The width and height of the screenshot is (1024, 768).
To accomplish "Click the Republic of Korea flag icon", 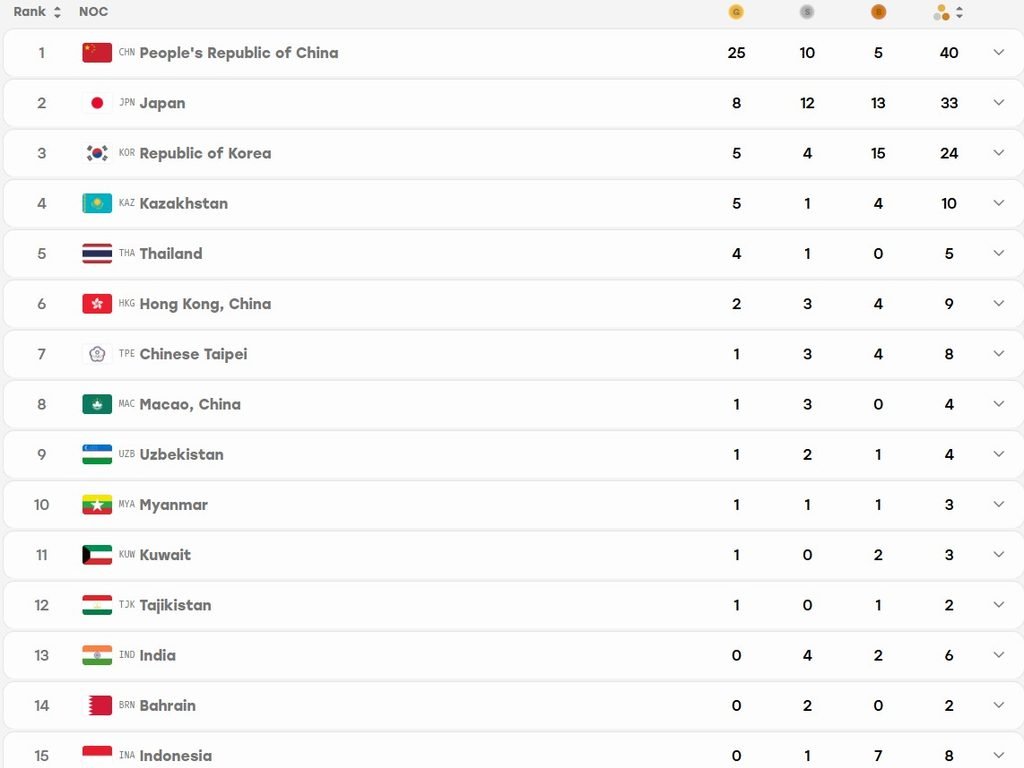I will [97, 153].
